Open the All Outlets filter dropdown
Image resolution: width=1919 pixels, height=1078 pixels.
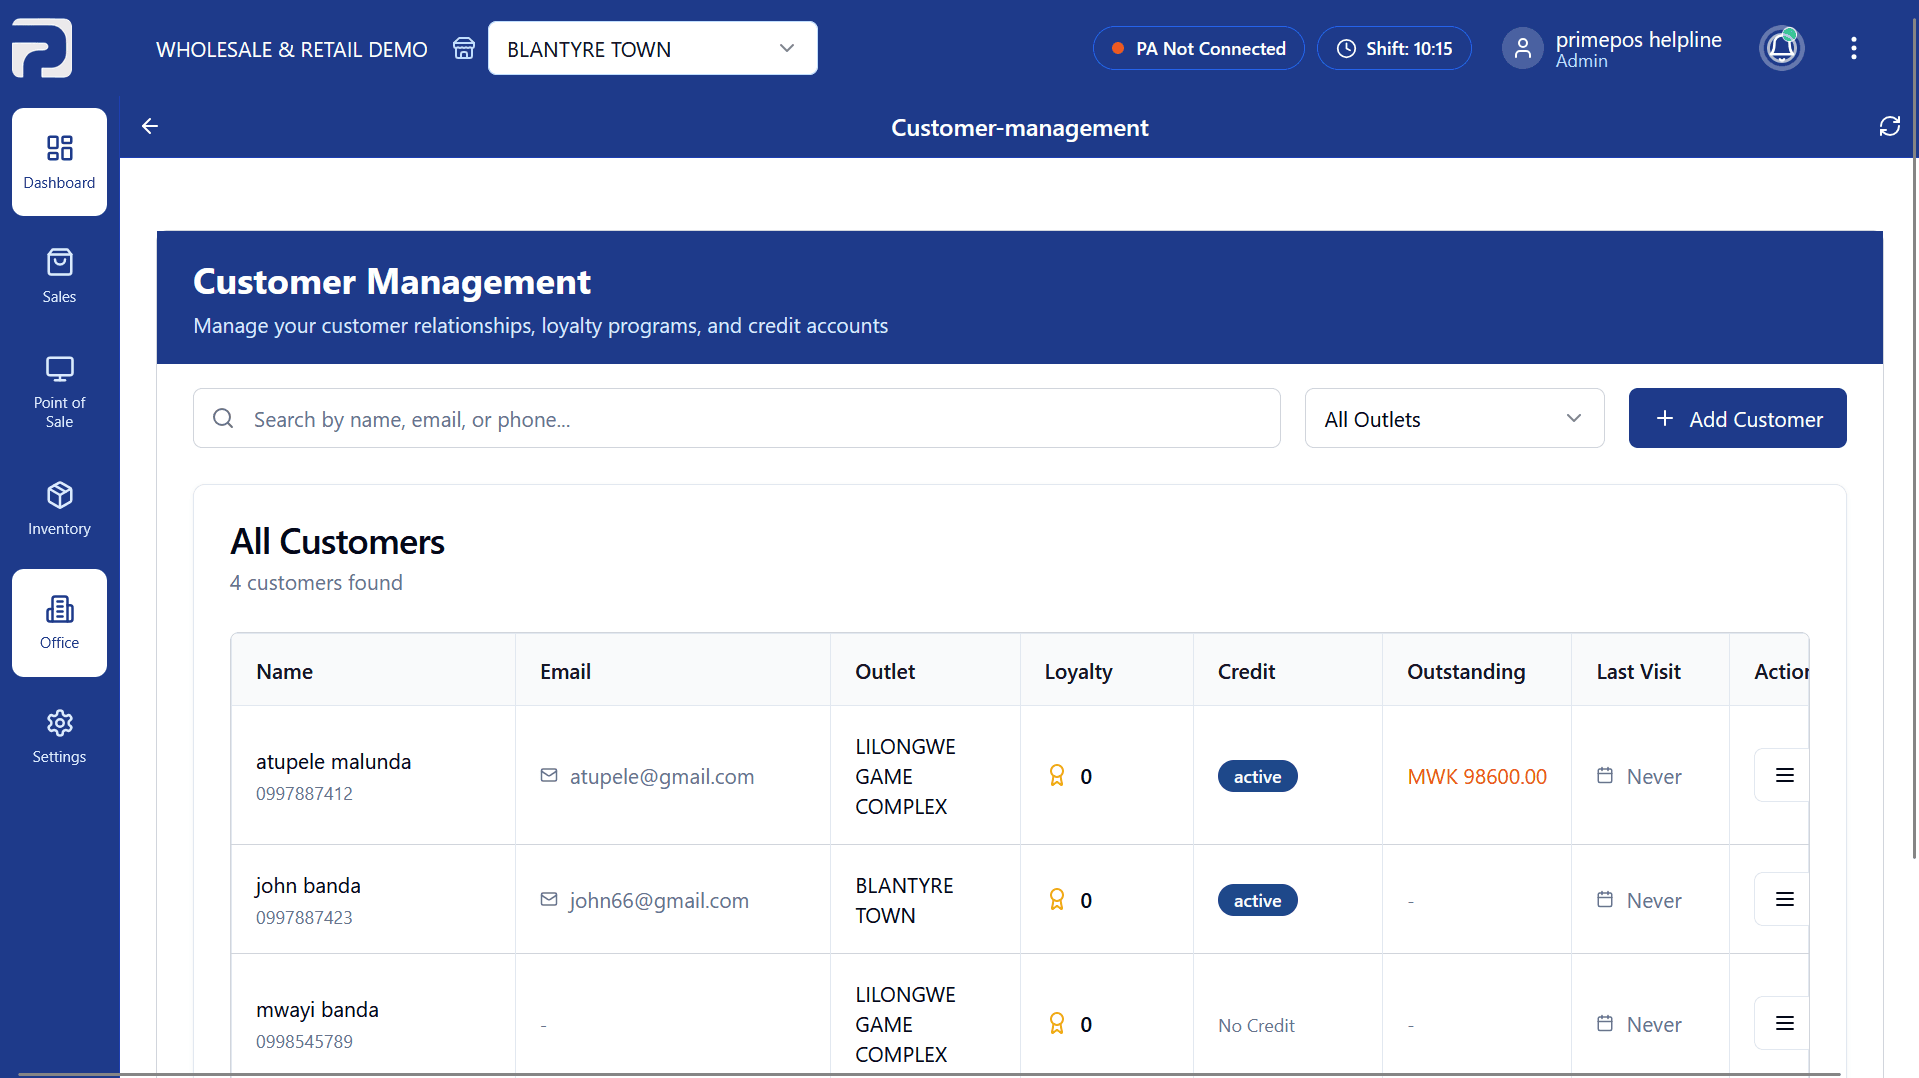(1454, 418)
